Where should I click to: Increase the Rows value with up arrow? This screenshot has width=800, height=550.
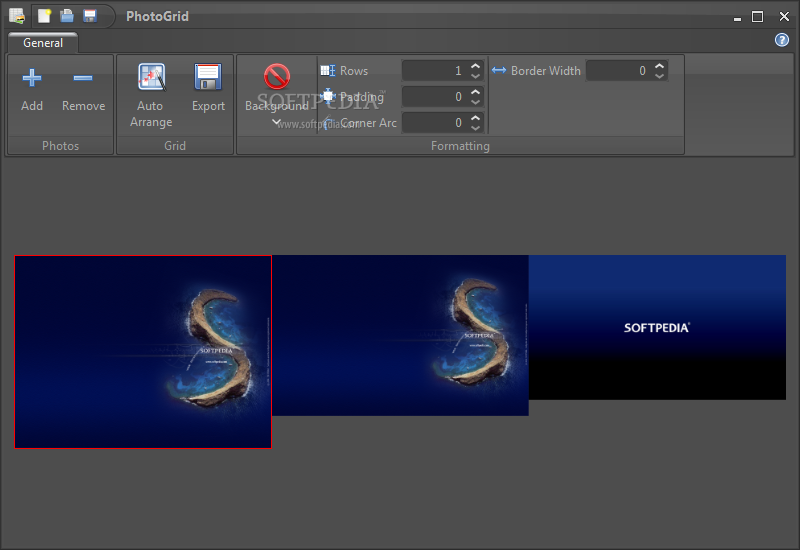tap(475, 66)
